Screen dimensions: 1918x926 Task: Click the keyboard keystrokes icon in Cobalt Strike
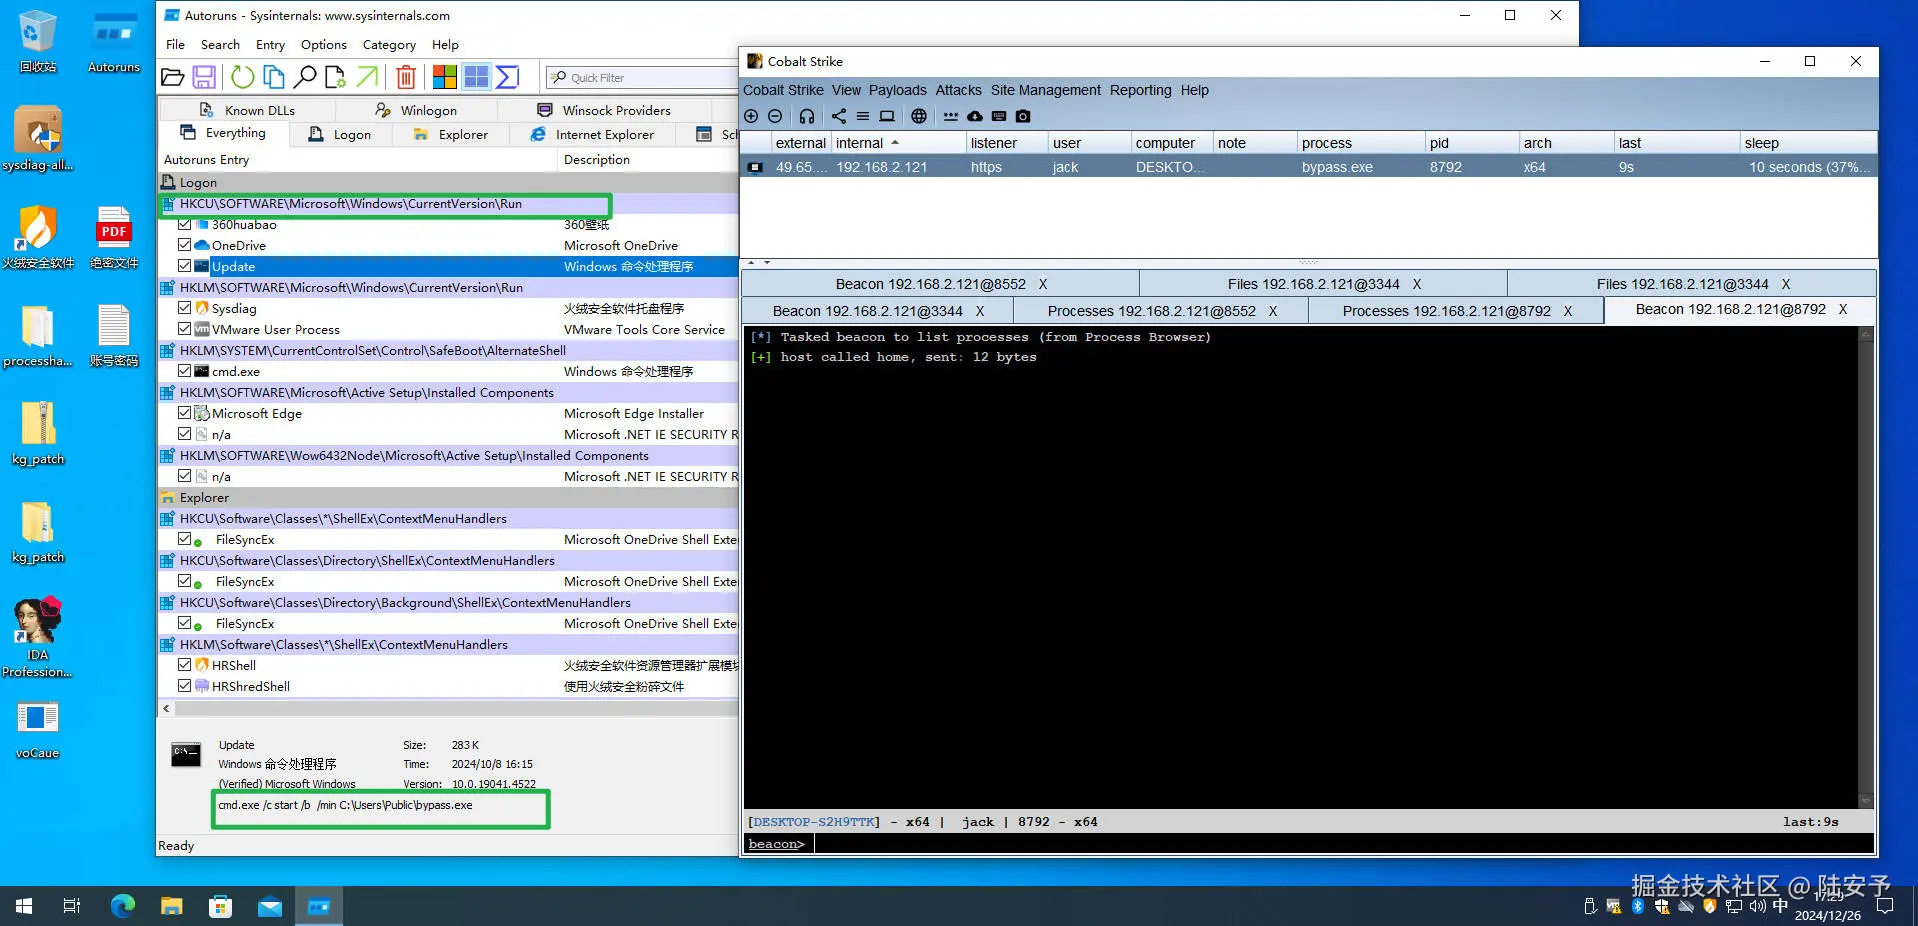tap(999, 116)
